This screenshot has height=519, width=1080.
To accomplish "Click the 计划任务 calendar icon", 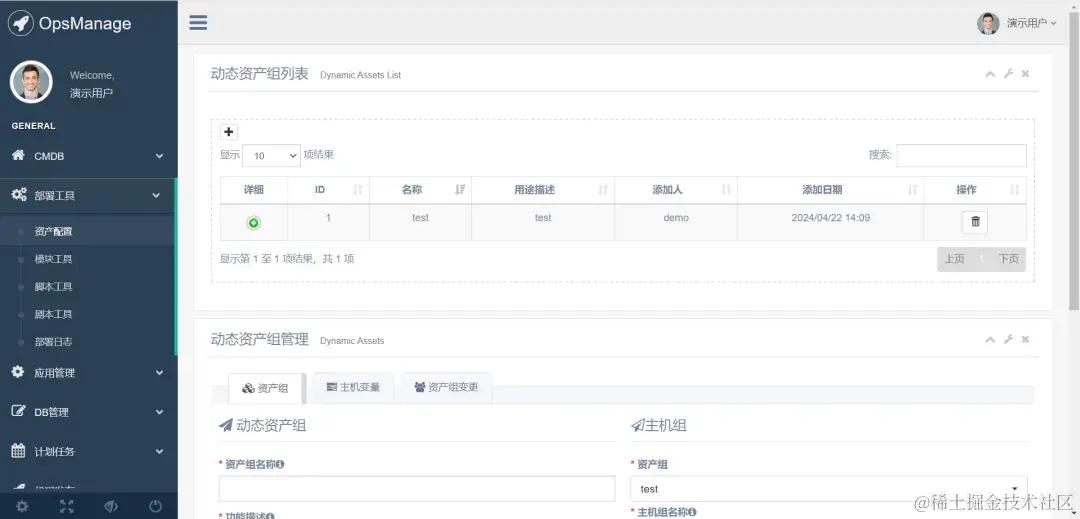I will (19, 451).
